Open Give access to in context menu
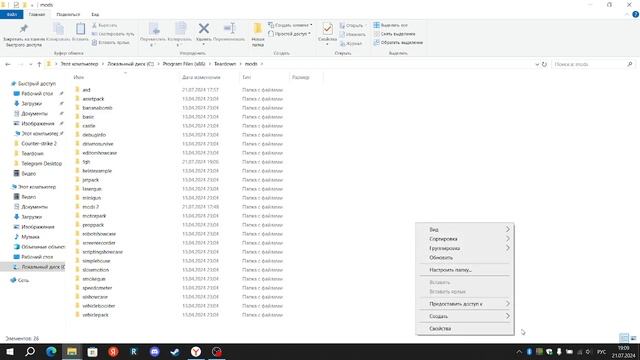 point(465,304)
